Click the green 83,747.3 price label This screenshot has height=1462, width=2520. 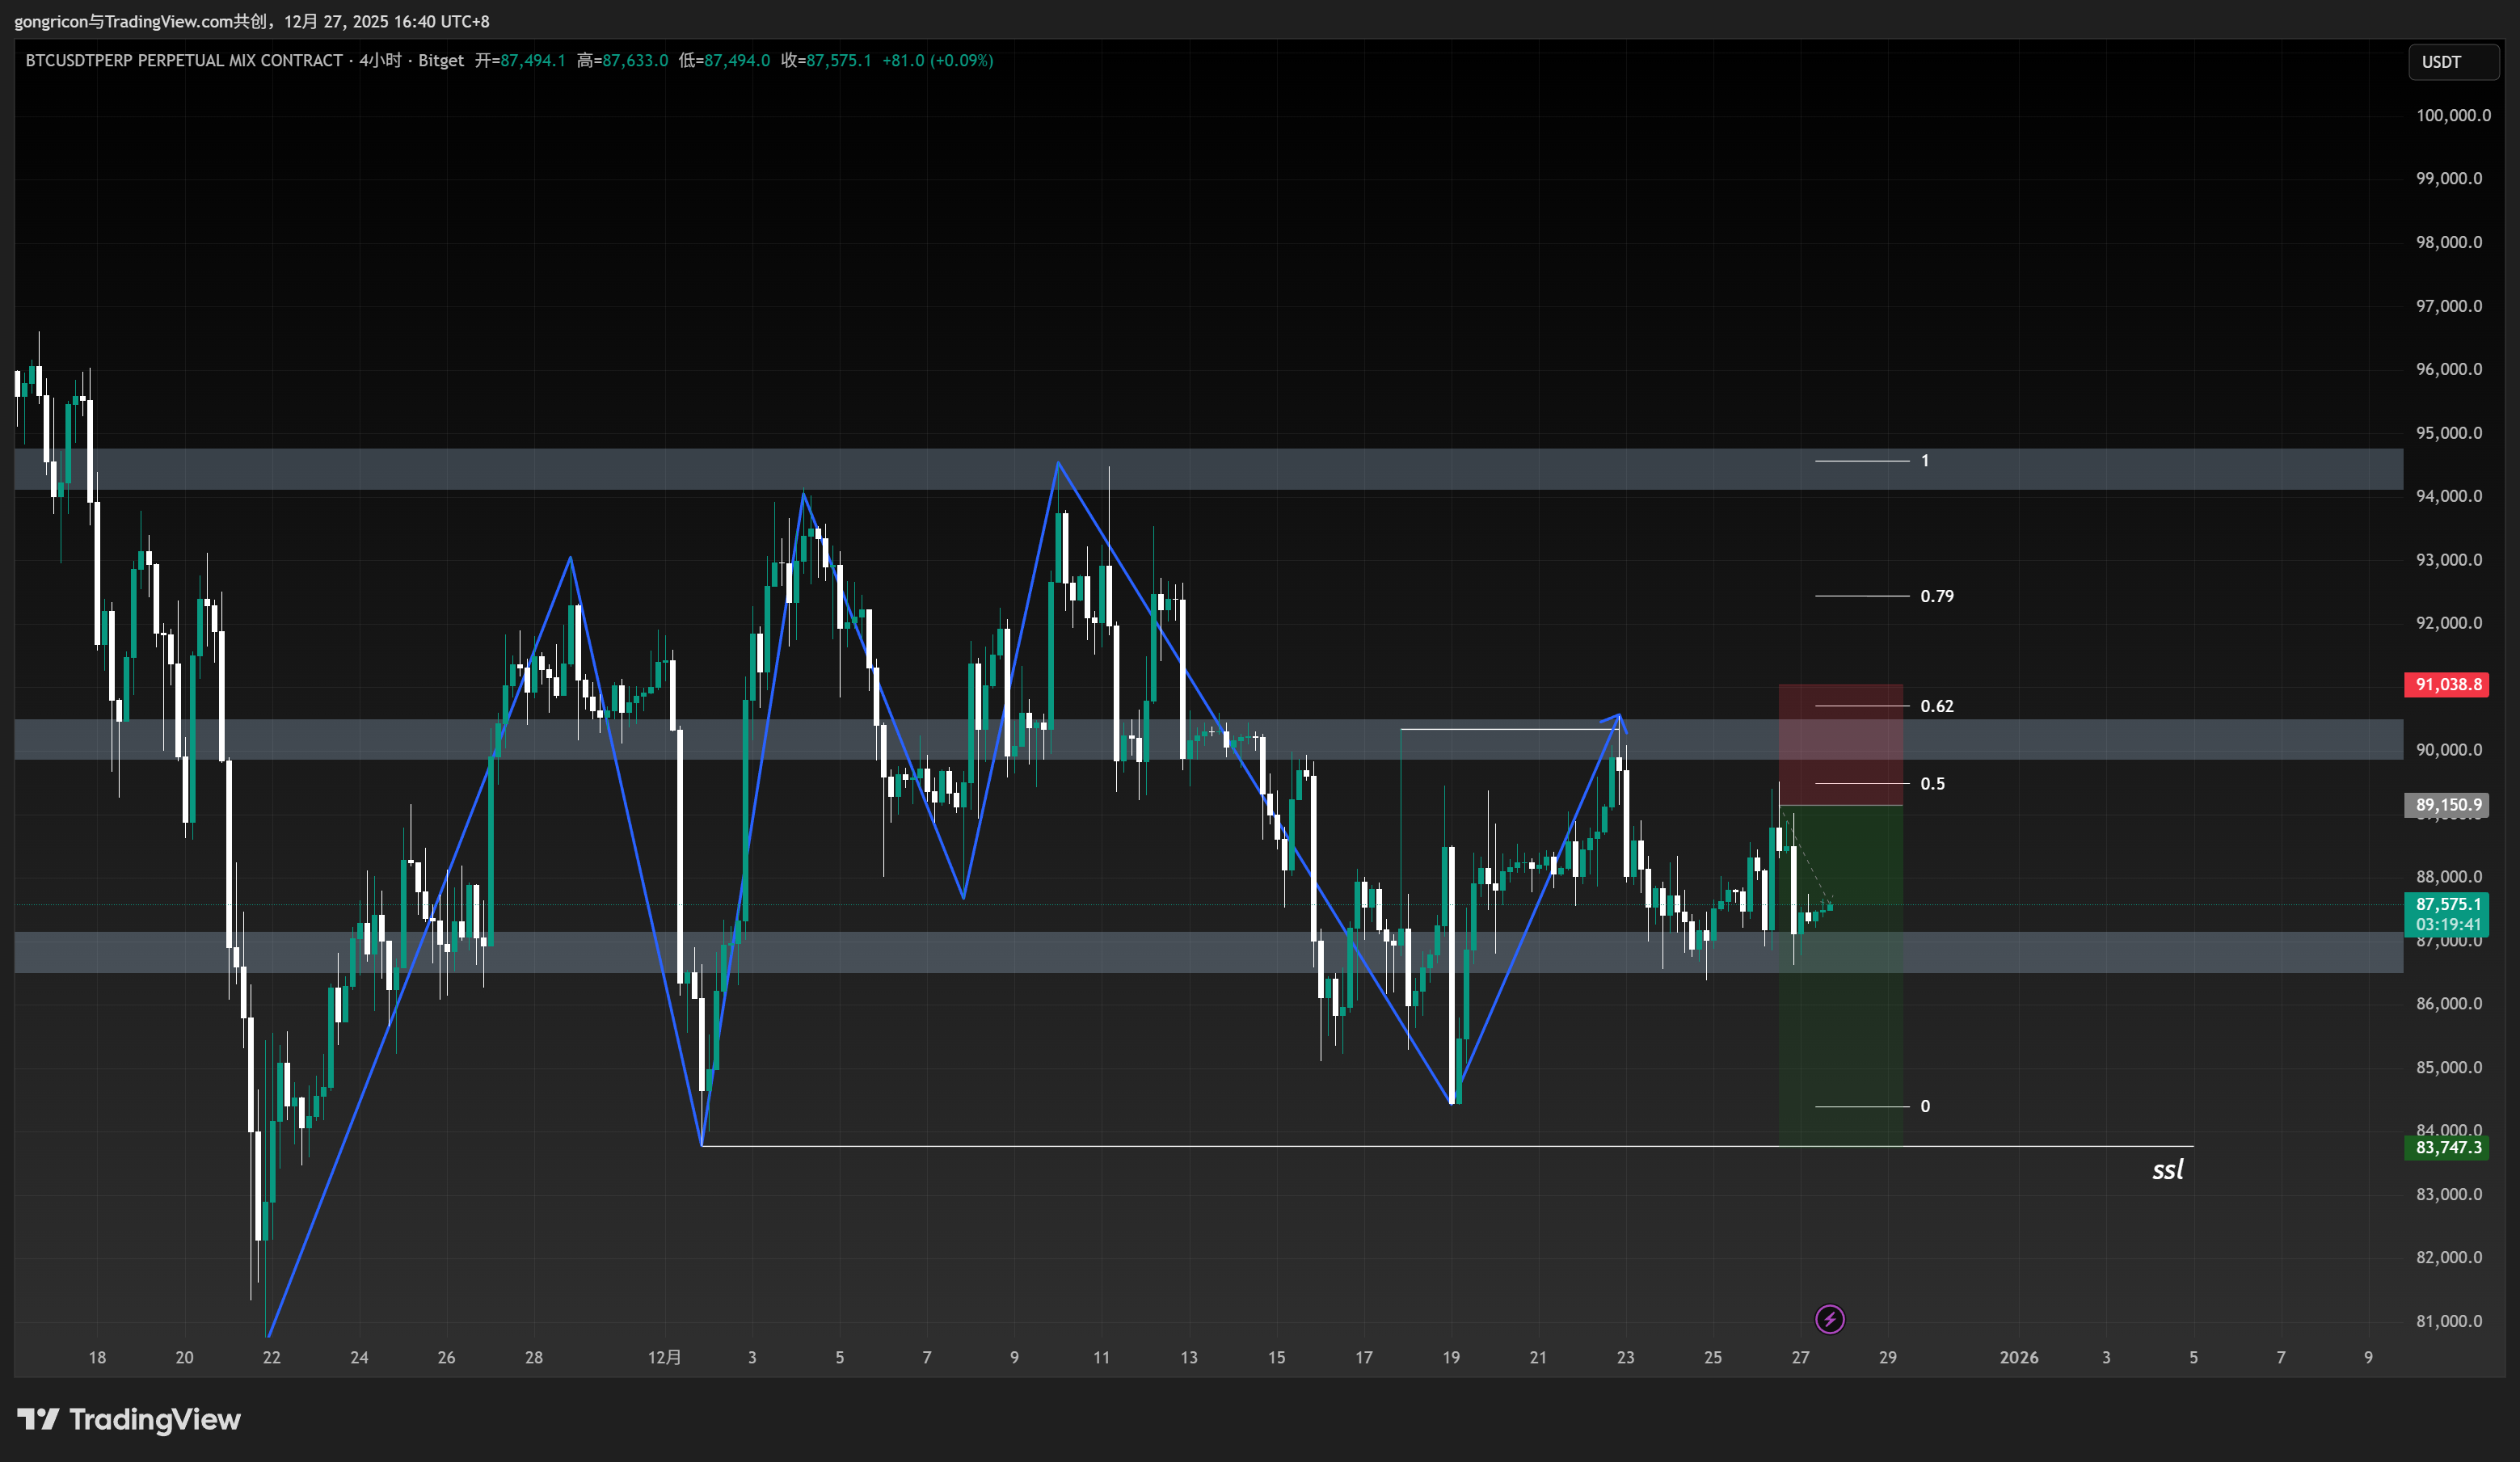pos(2447,1147)
